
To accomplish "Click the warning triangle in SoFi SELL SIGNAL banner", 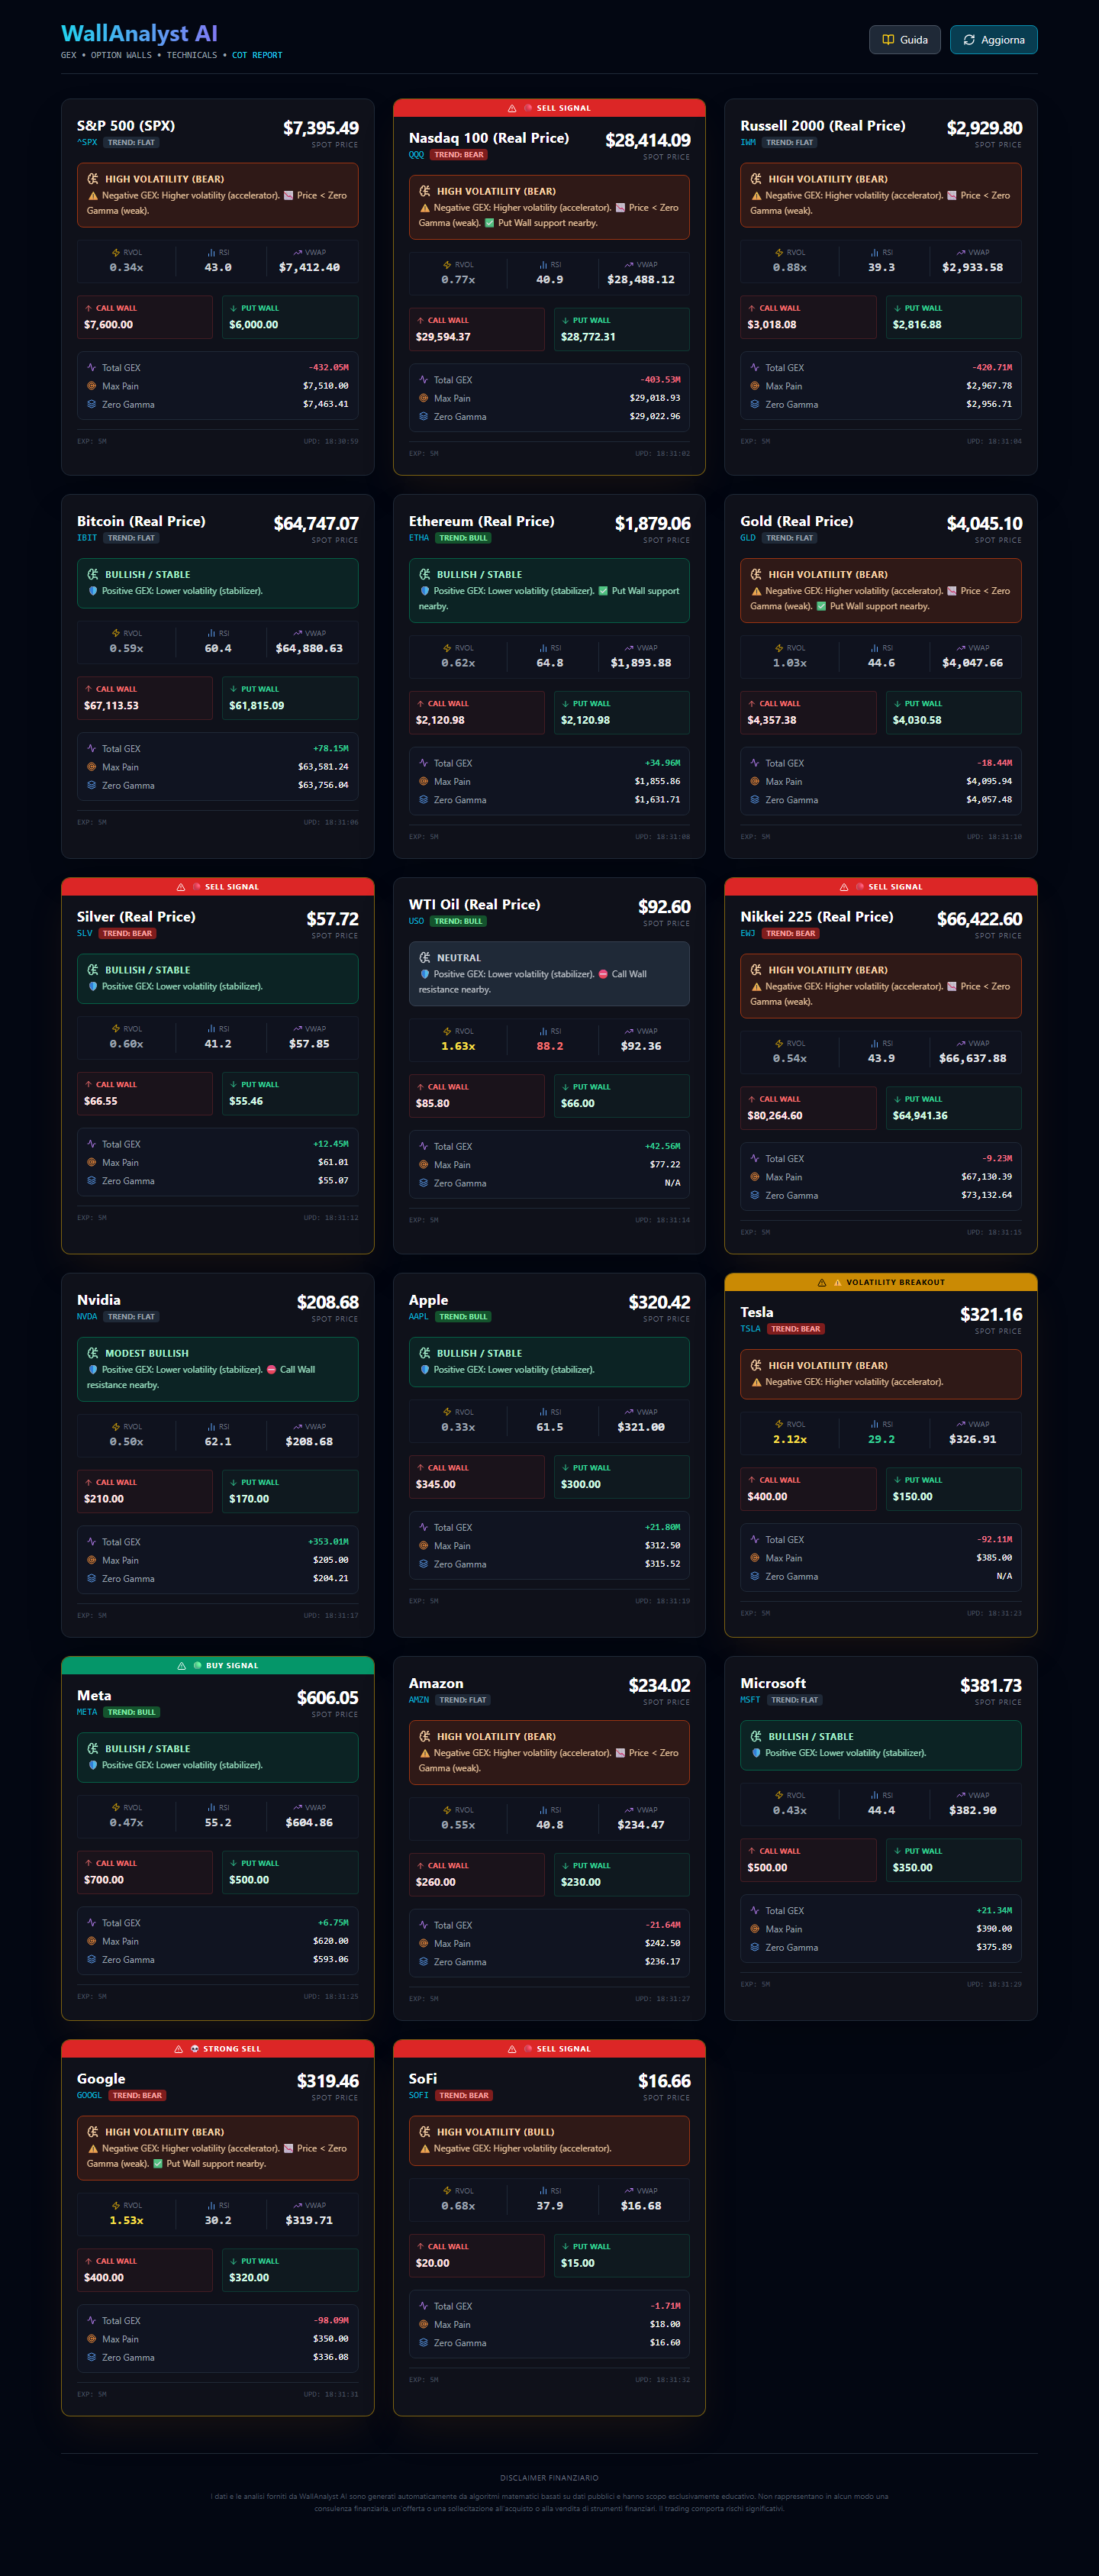I will click(512, 2048).
